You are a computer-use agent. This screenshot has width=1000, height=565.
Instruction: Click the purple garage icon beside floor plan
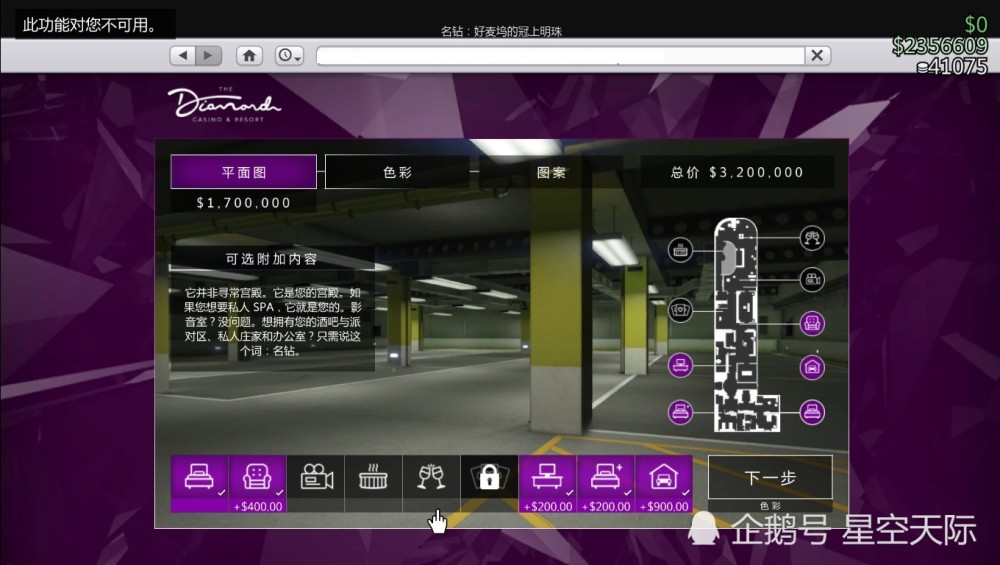pos(812,367)
